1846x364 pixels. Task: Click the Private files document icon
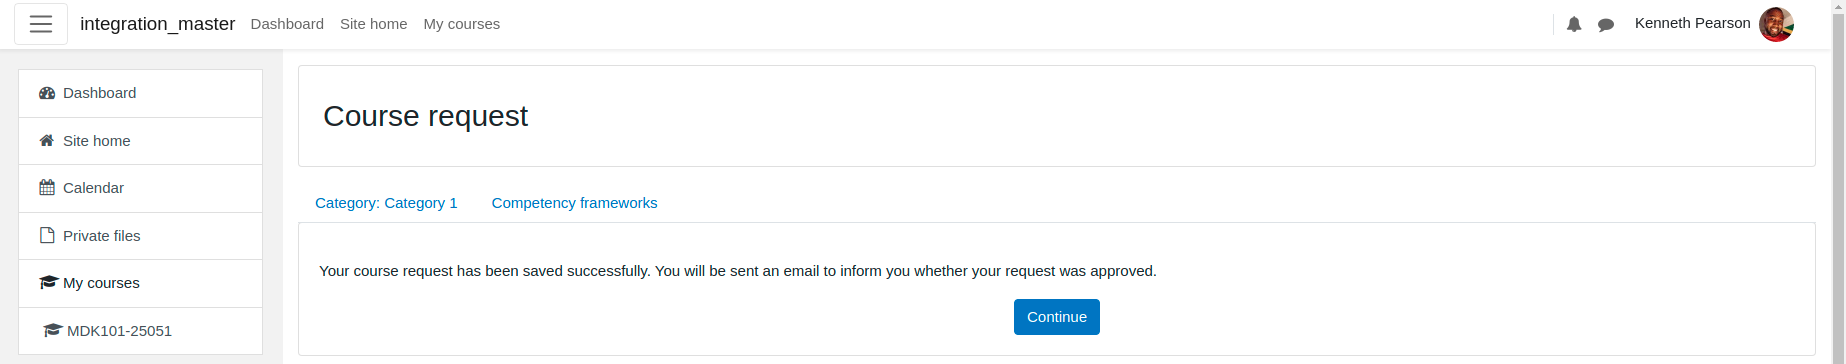pos(47,236)
